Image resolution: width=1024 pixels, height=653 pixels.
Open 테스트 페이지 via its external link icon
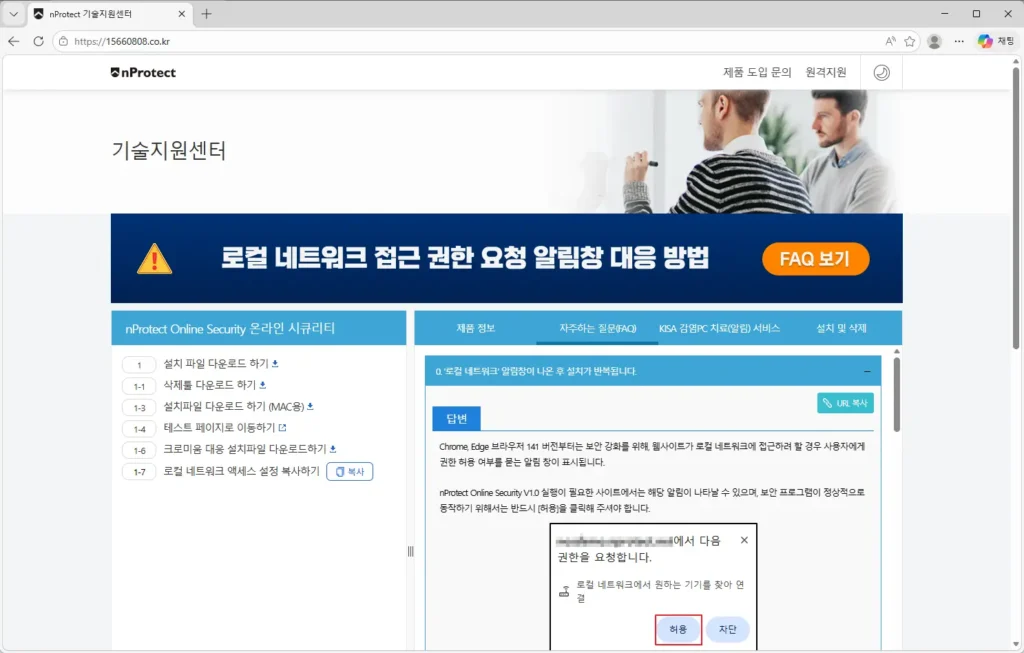point(284,428)
